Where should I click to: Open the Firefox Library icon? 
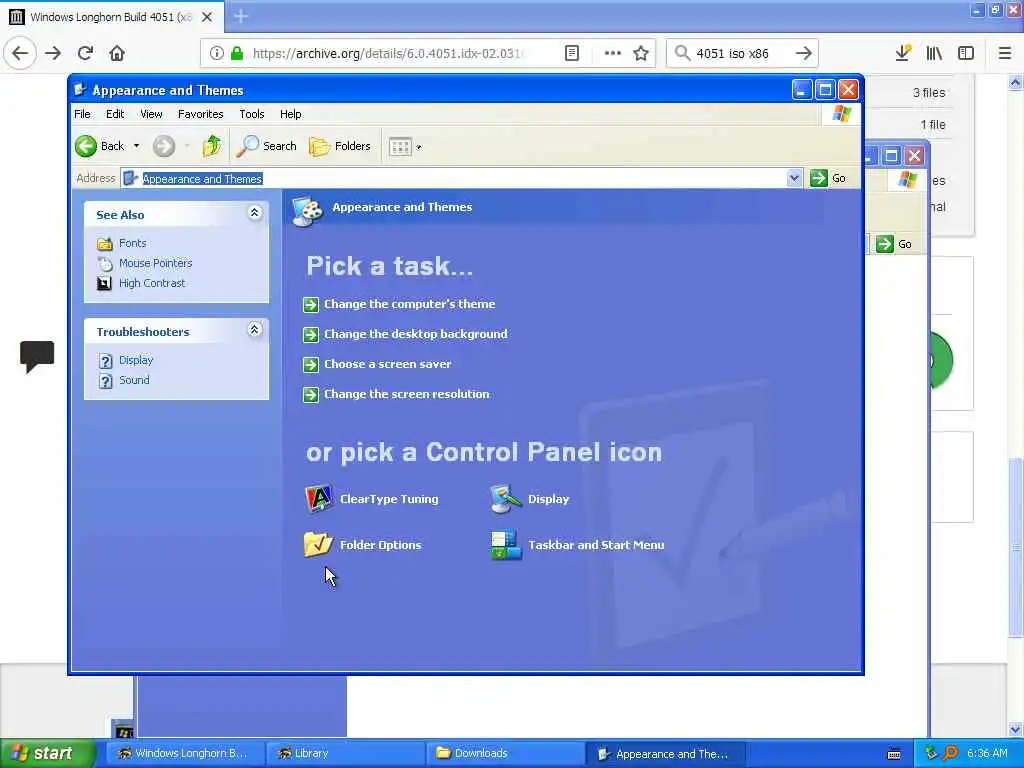click(934, 53)
